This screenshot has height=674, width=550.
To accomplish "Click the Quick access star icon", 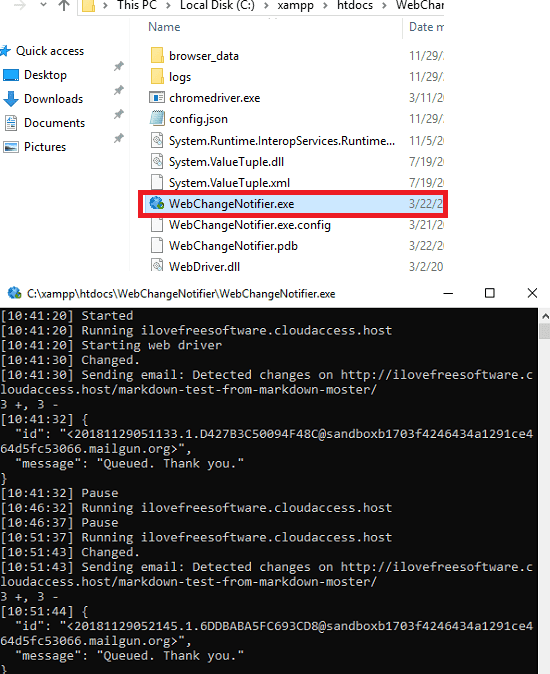I will (6, 51).
